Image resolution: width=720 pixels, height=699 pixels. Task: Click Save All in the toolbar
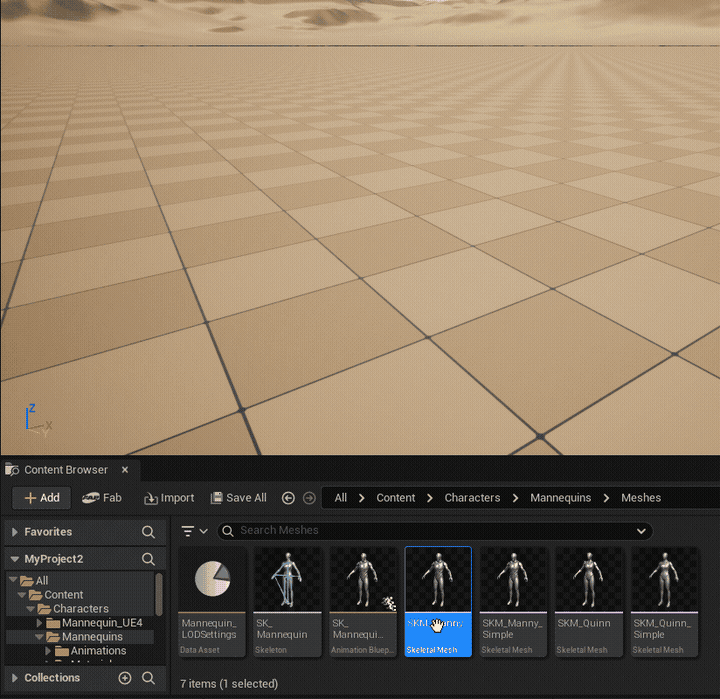[238, 498]
